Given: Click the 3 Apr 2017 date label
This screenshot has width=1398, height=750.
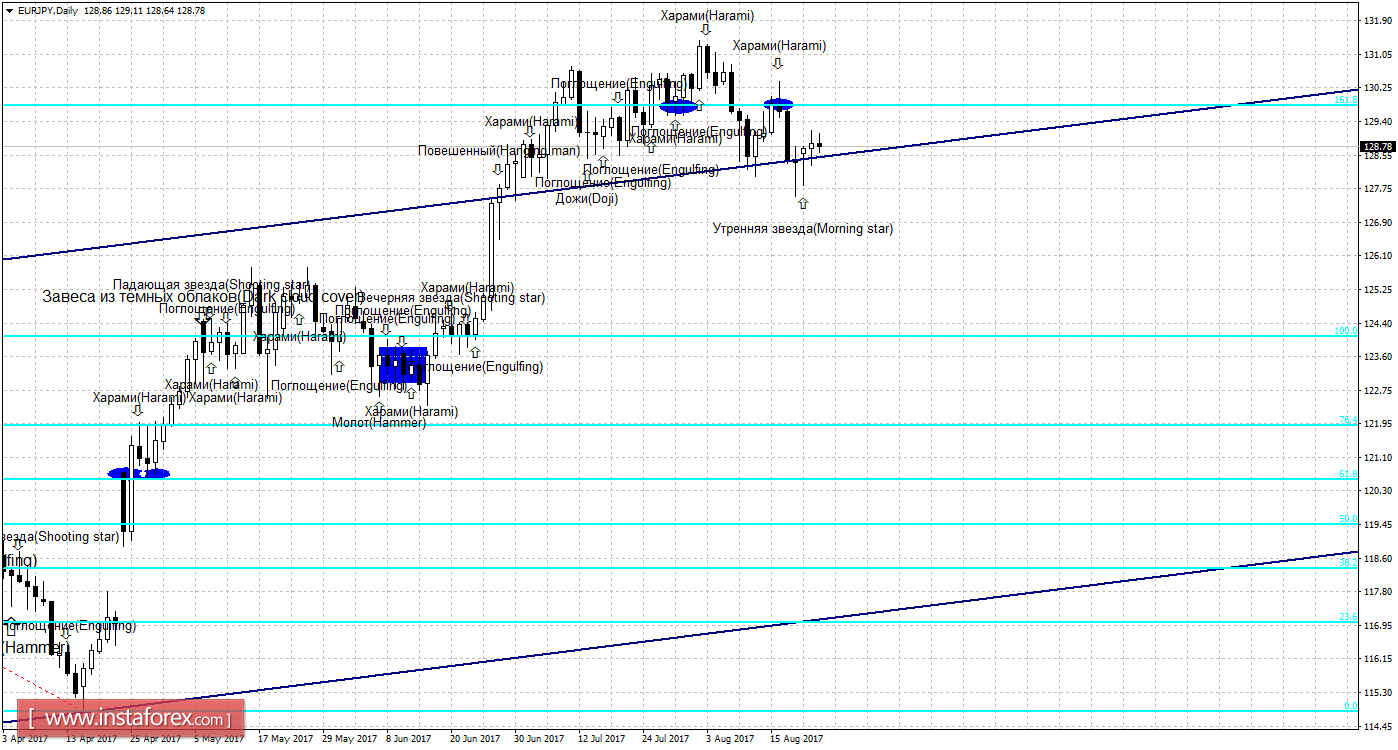Looking at the screenshot, I should [25, 739].
